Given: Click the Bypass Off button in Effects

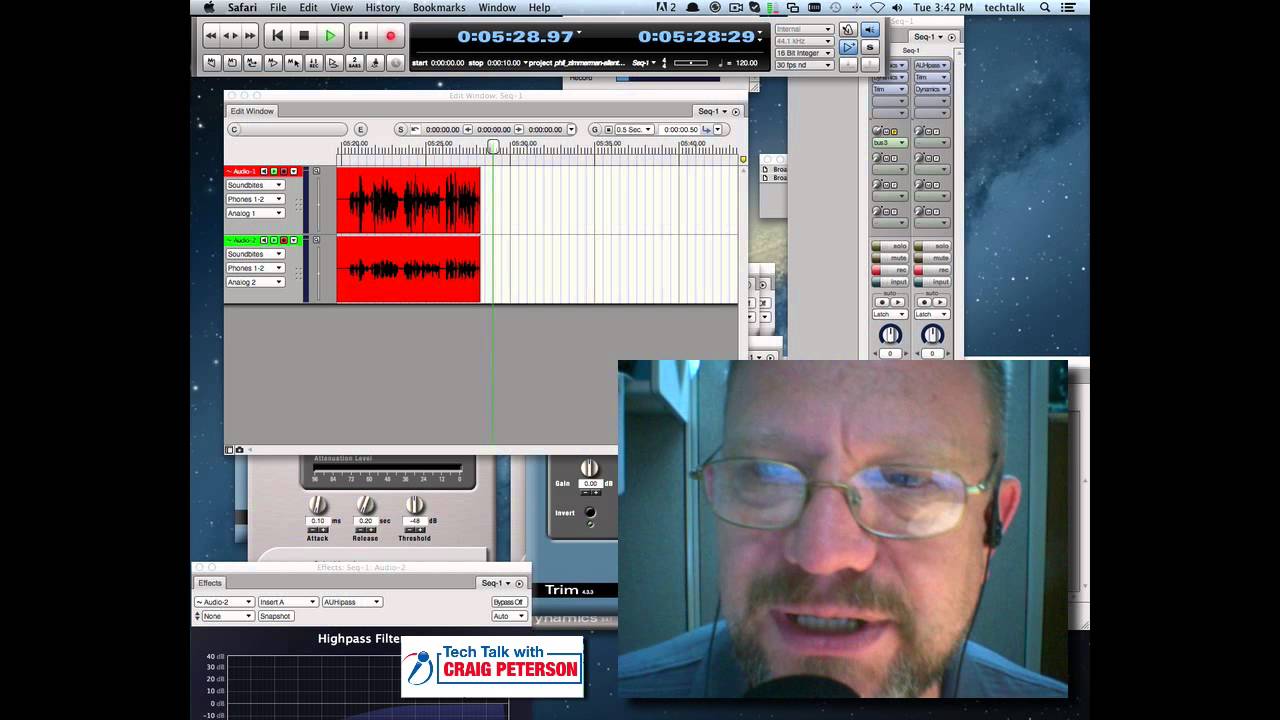Looking at the screenshot, I should tap(509, 602).
